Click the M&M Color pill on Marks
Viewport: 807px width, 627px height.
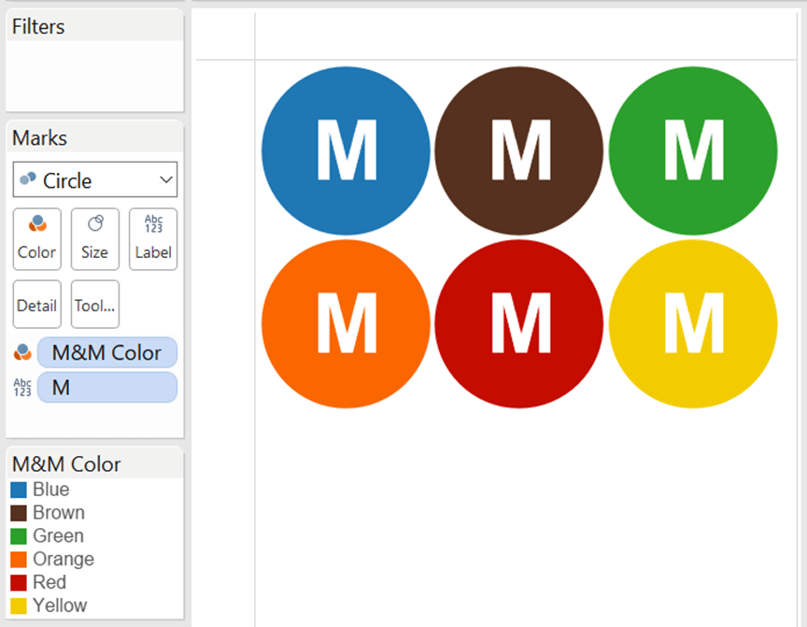[x=106, y=352]
